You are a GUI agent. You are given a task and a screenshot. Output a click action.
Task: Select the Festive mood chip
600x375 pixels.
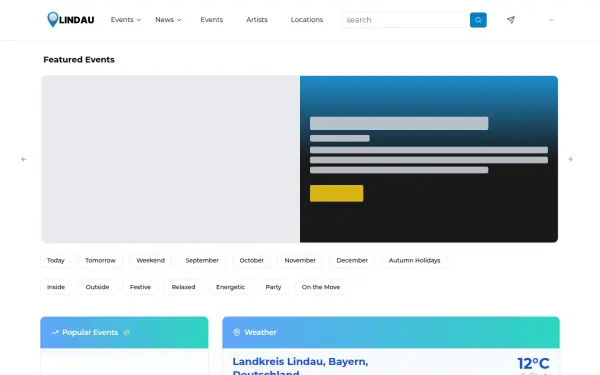(140, 287)
